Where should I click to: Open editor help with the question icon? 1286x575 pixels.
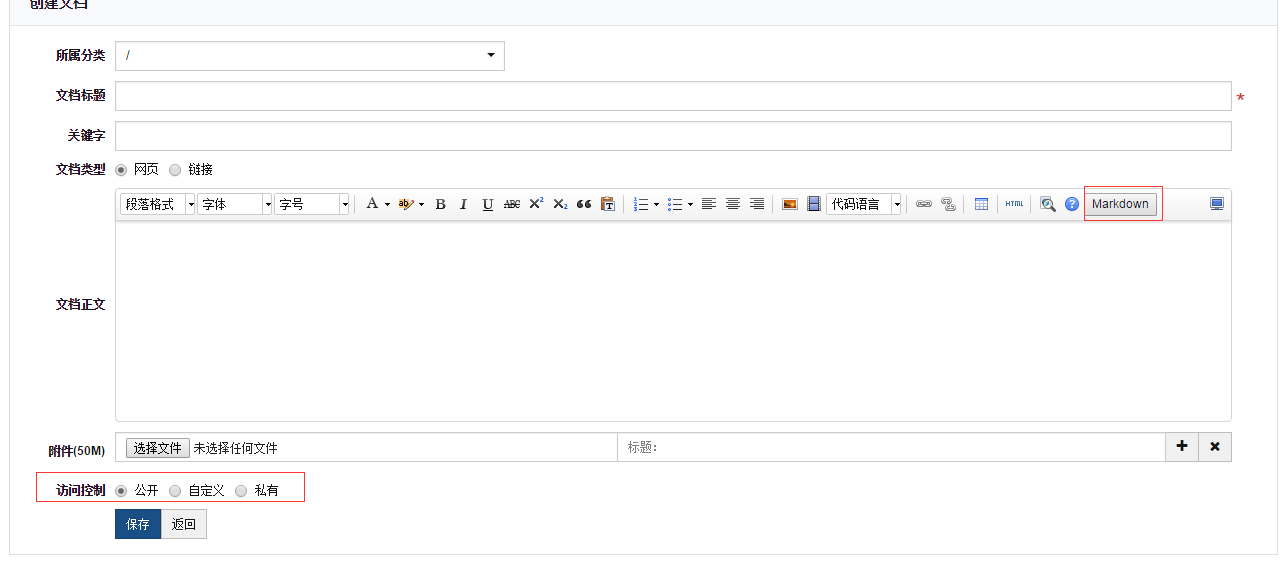(1072, 204)
